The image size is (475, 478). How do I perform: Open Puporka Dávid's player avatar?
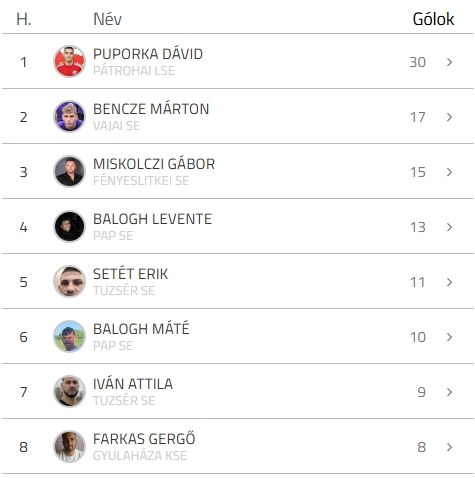pyautogui.click(x=69, y=62)
